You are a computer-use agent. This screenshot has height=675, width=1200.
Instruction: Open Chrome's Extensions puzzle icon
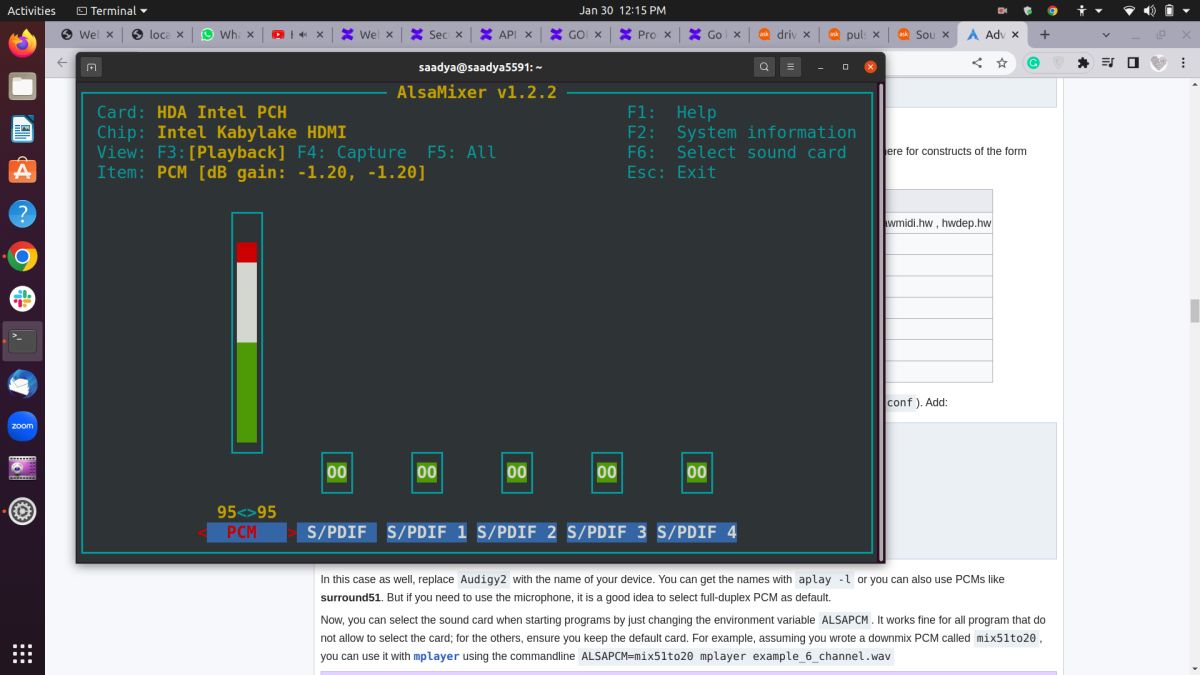(1083, 62)
